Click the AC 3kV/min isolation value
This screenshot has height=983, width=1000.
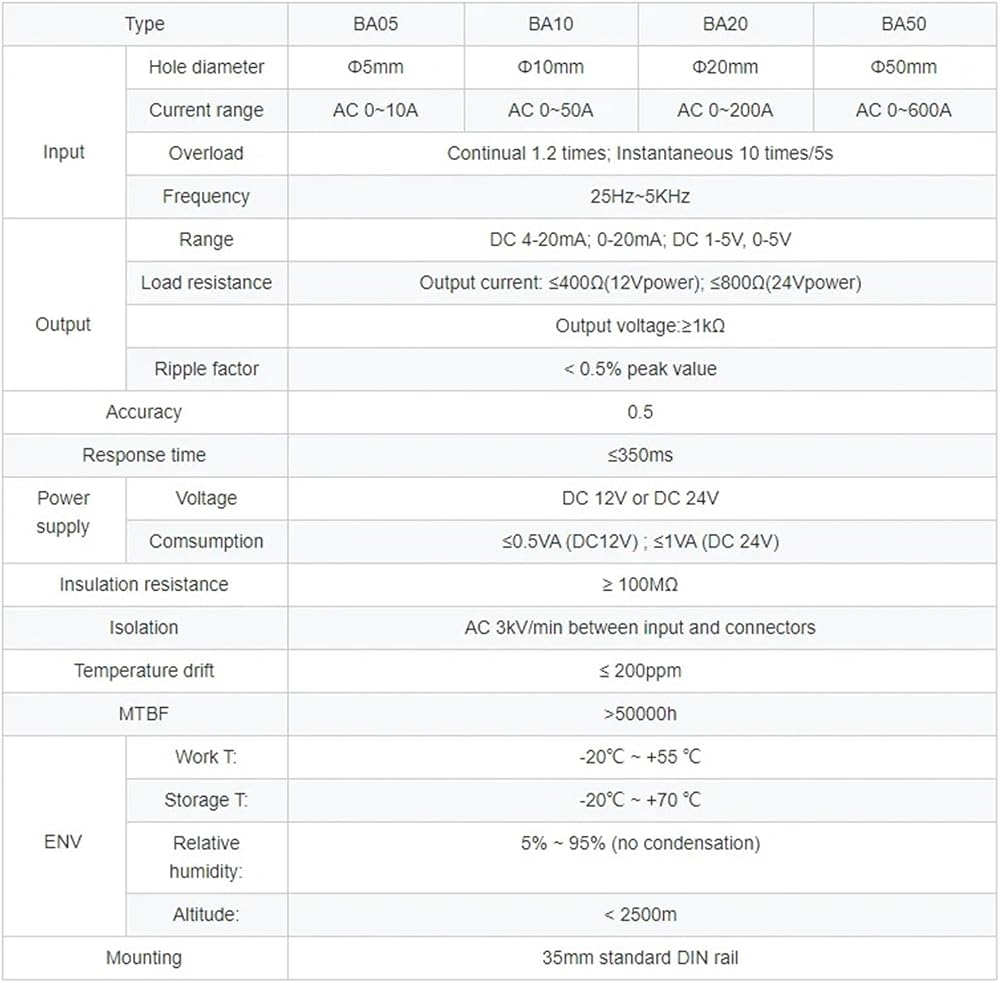point(640,628)
